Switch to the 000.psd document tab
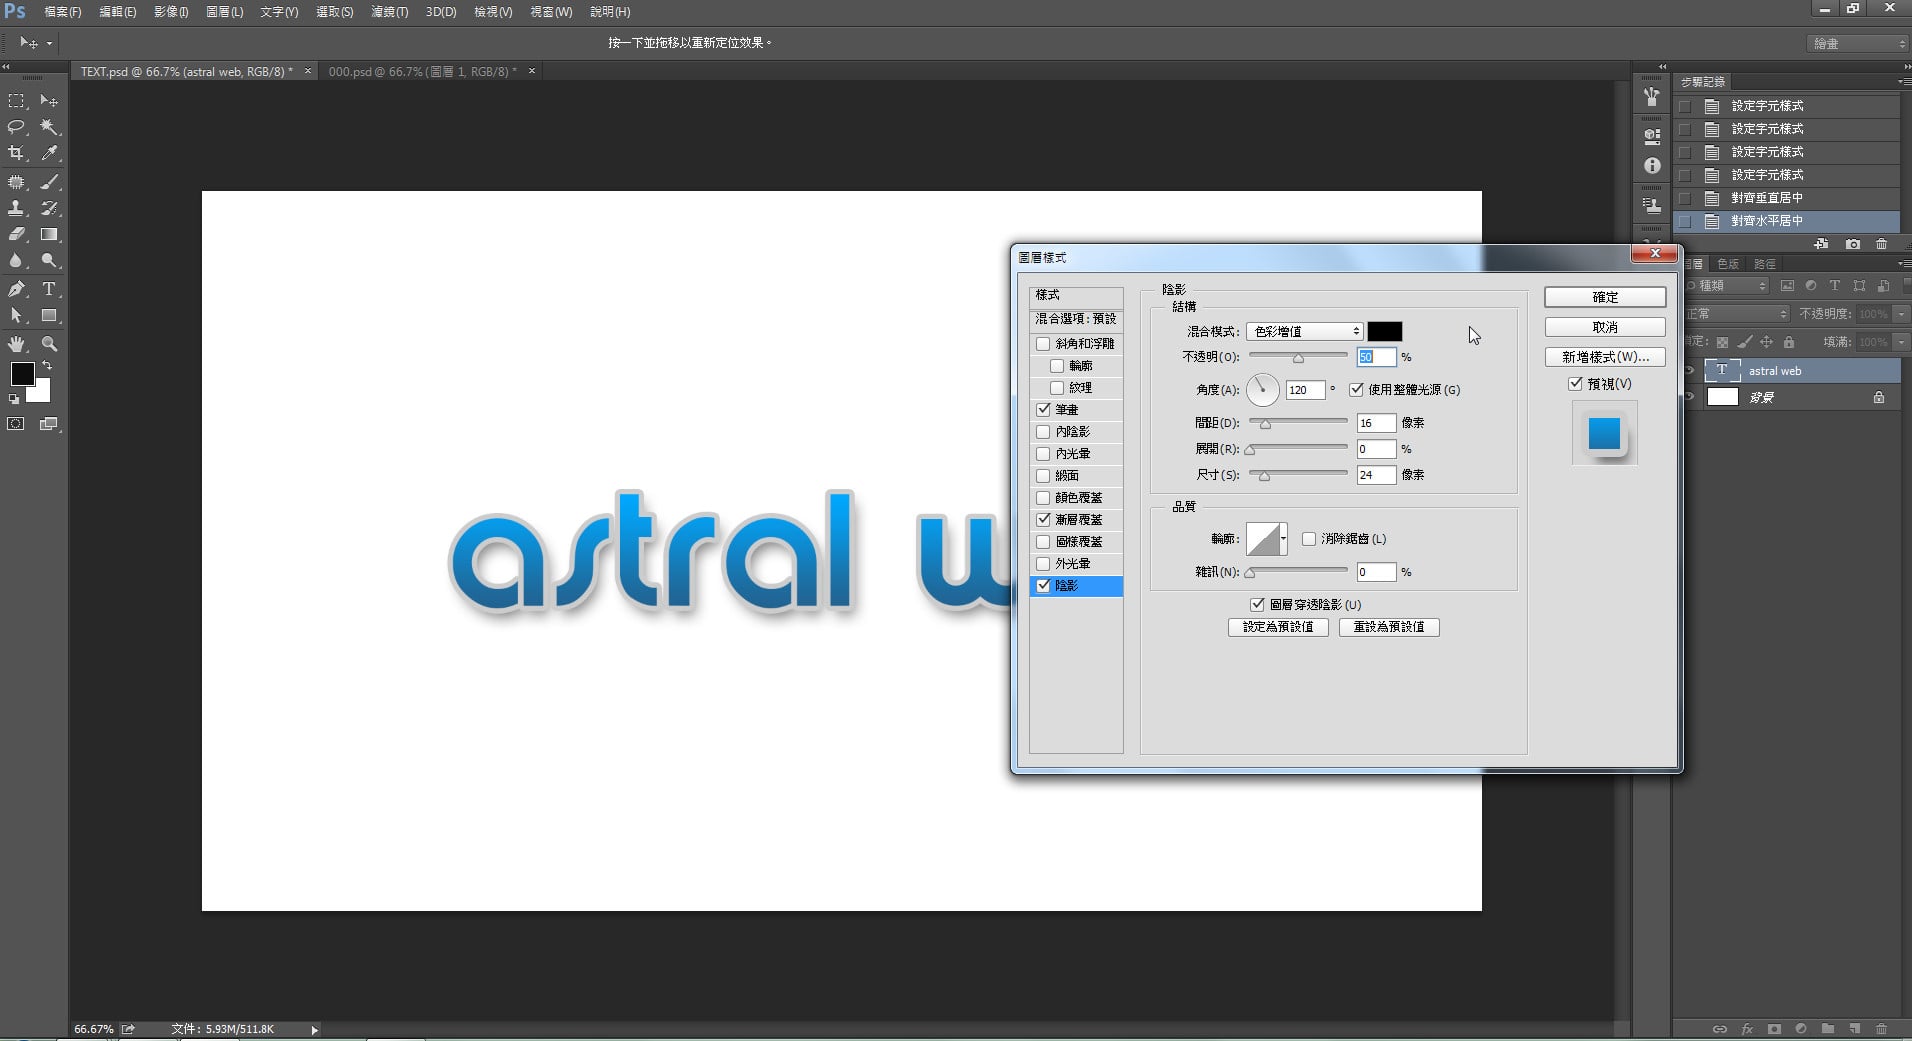The image size is (1912, 1041). tap(422, 72)
